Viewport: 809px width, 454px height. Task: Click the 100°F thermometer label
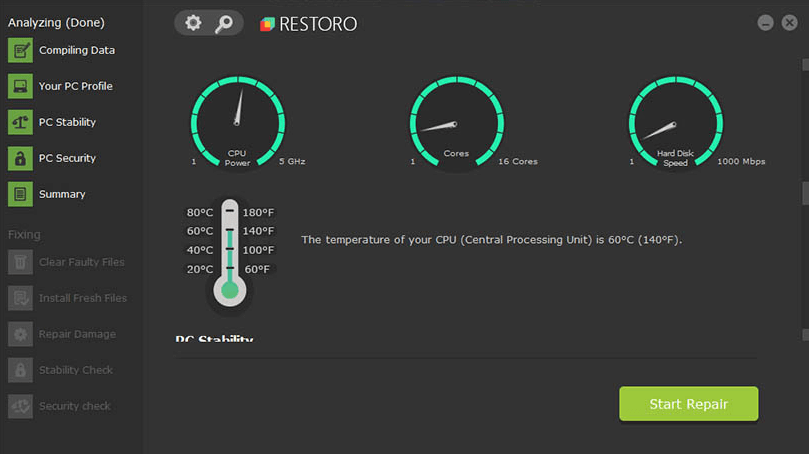tap(258, 250)
